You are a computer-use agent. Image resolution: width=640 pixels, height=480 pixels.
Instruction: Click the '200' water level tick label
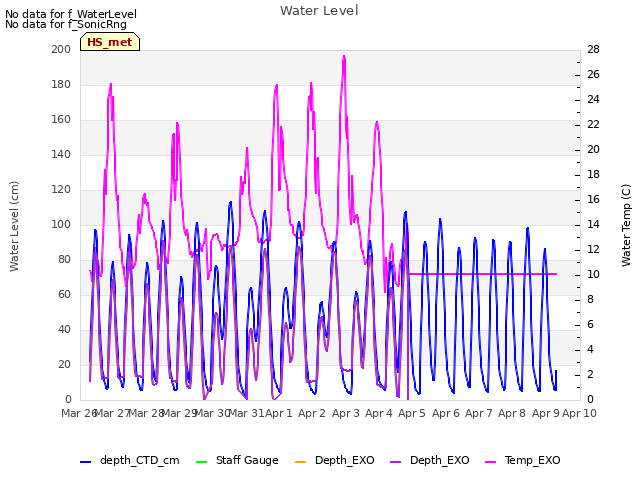pos(61,49)
